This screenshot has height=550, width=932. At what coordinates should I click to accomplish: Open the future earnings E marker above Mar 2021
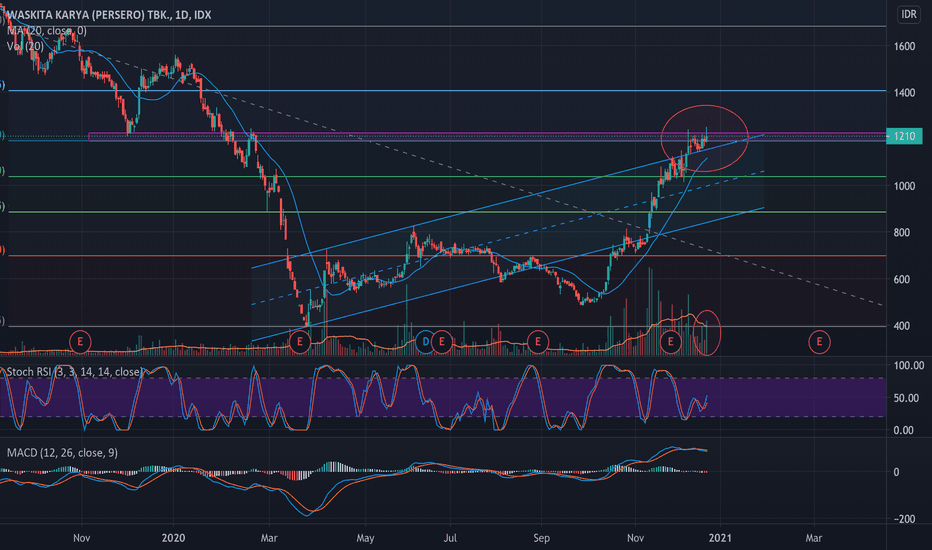[819, 342]
